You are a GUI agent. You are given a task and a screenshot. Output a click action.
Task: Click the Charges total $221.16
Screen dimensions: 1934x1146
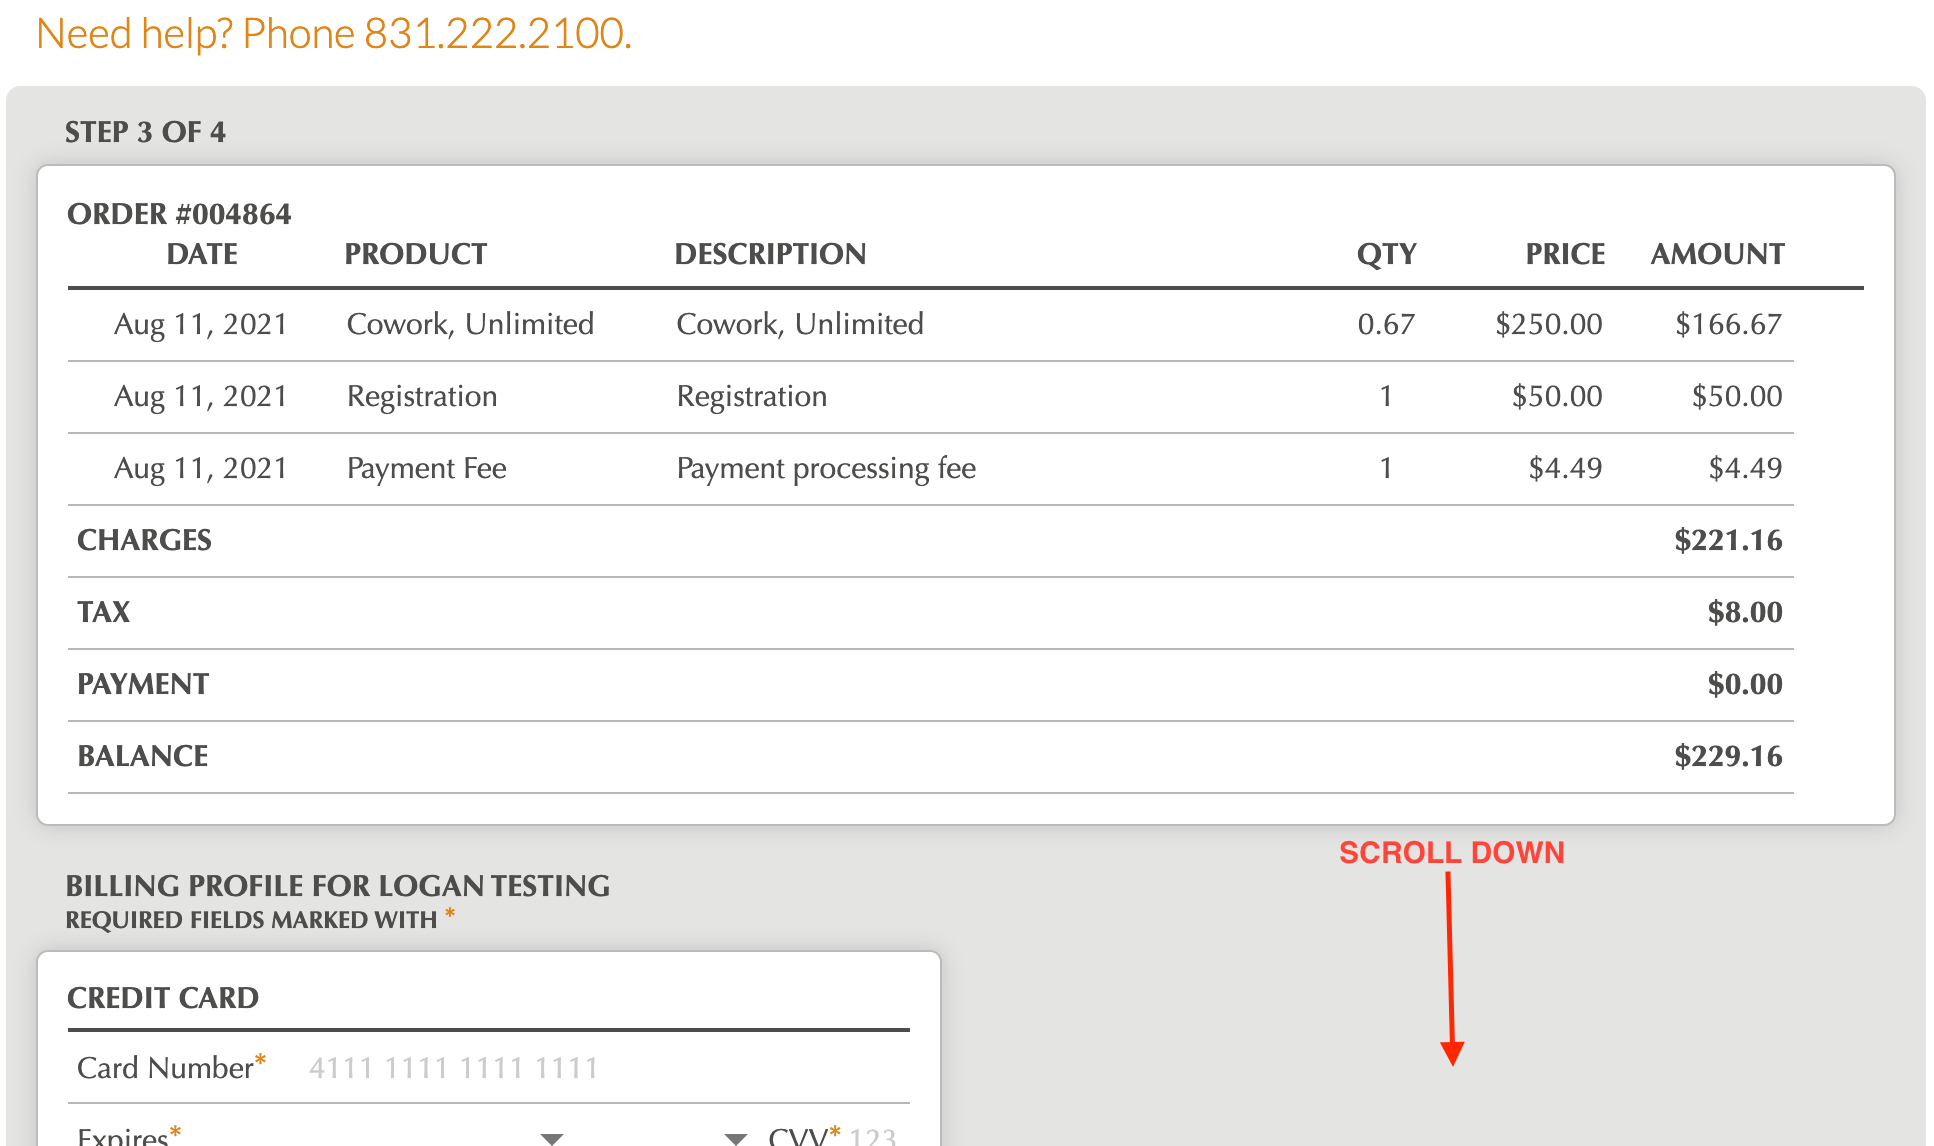pyautogui.click(x=1728, y=540)
